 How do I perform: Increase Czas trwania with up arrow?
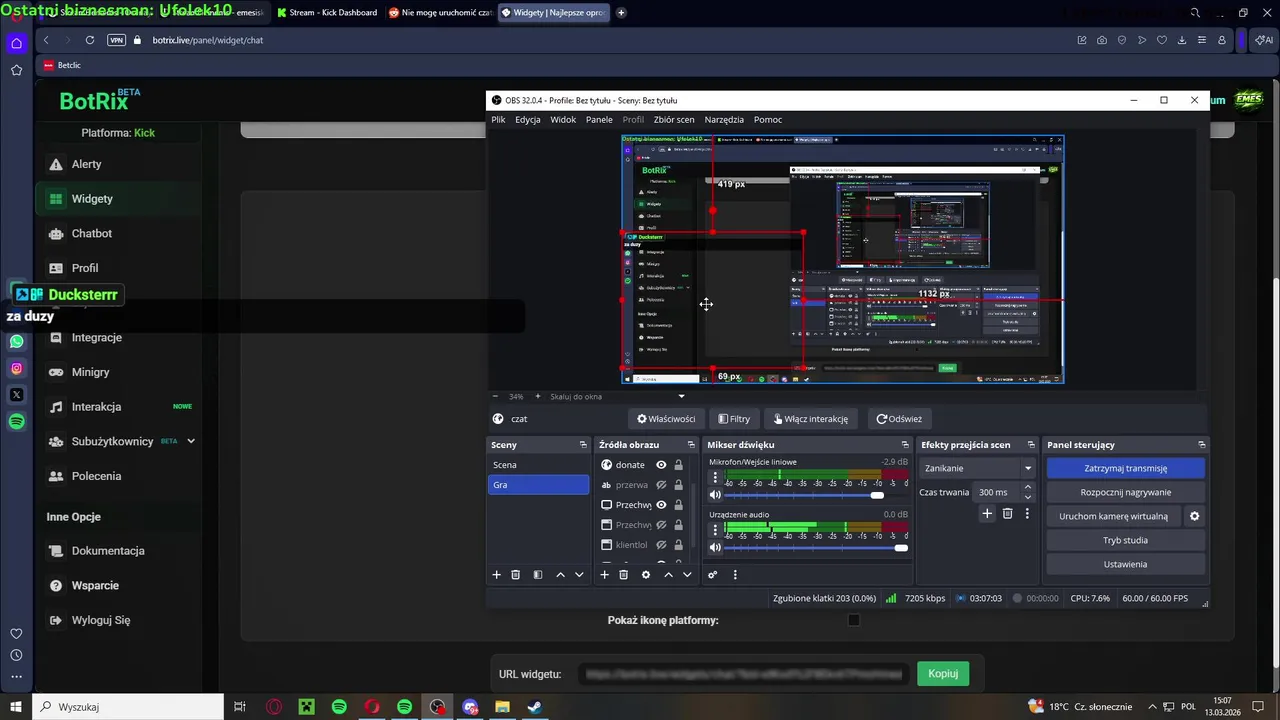tap(1027, 487)
